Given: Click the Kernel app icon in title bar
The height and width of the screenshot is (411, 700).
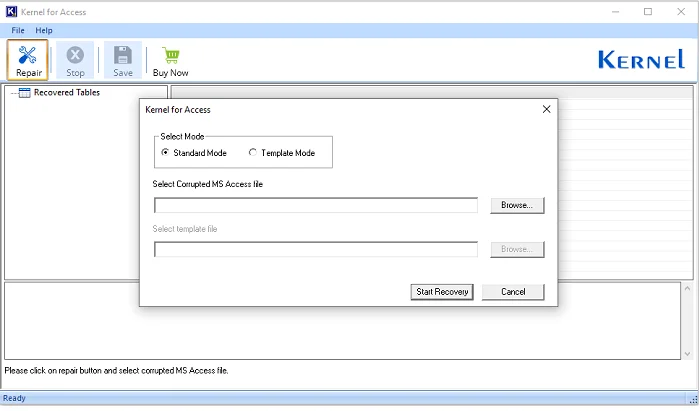Looking at the screenshot, I should [12, 12].
